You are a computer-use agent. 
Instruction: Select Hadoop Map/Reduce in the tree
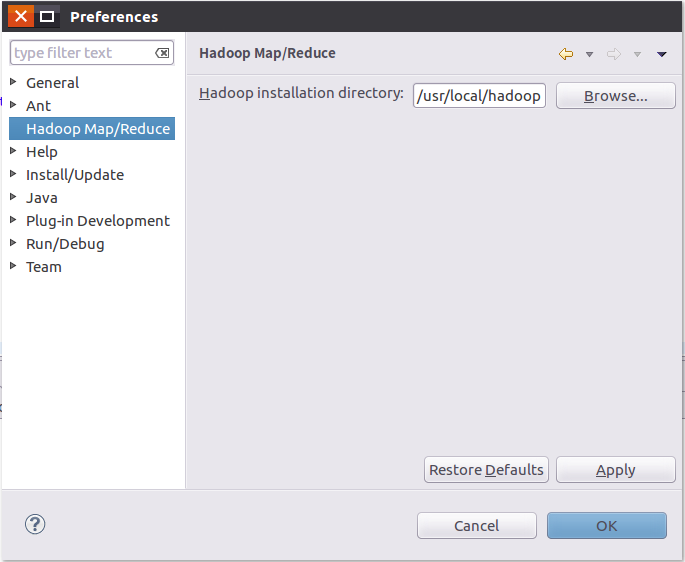point(98,129)
